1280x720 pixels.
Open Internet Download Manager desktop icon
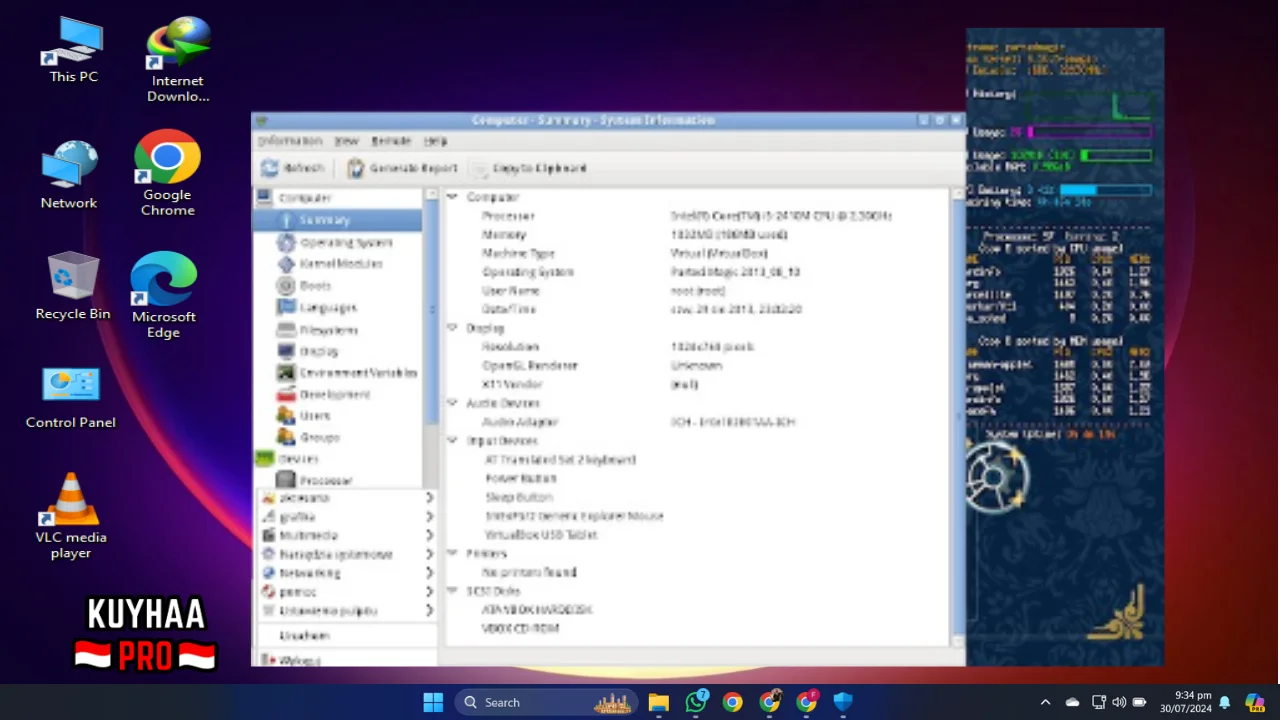pyautogui.click(x=178, y=59)
